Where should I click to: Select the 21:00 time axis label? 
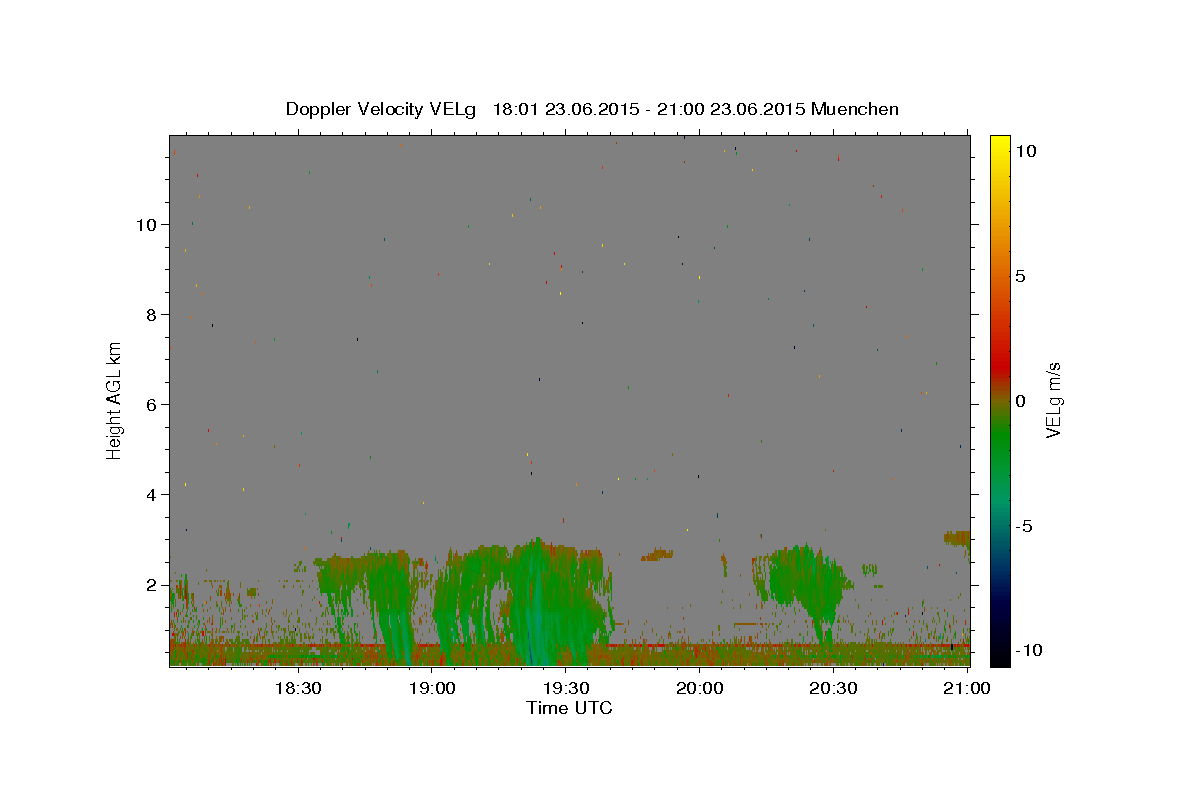point(967,688)
